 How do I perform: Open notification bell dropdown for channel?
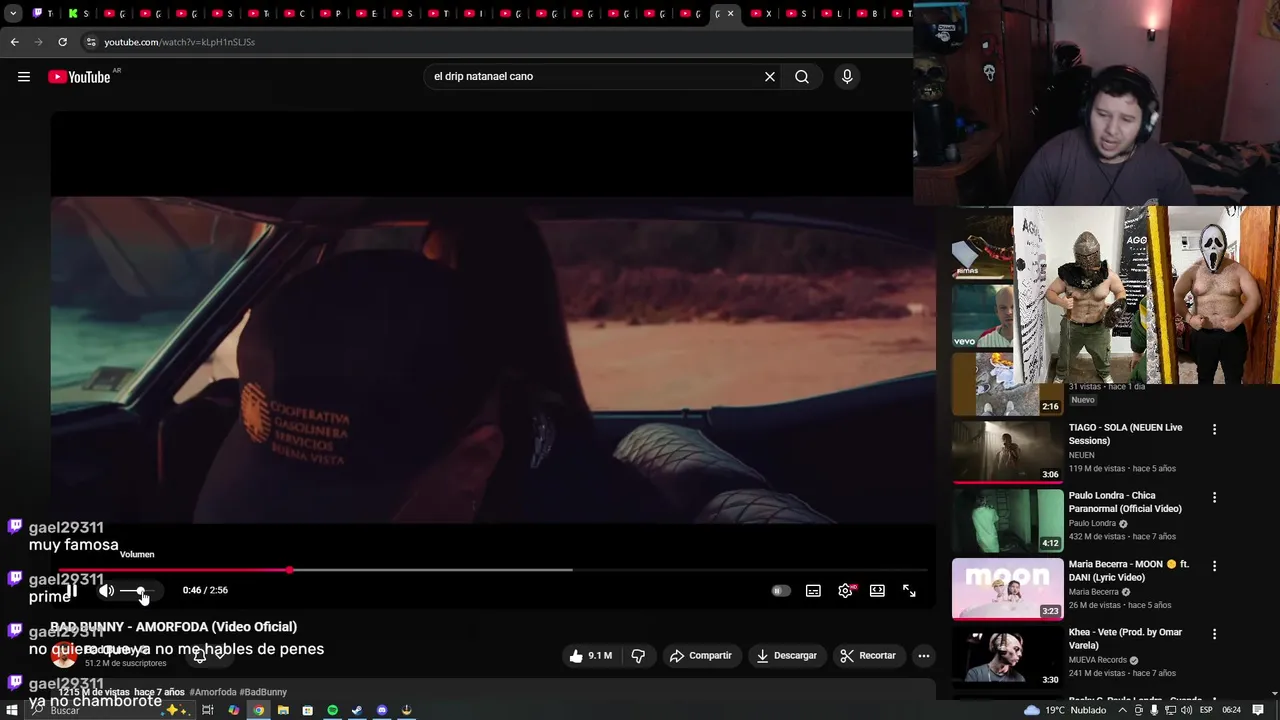click(x=209, y=655)
